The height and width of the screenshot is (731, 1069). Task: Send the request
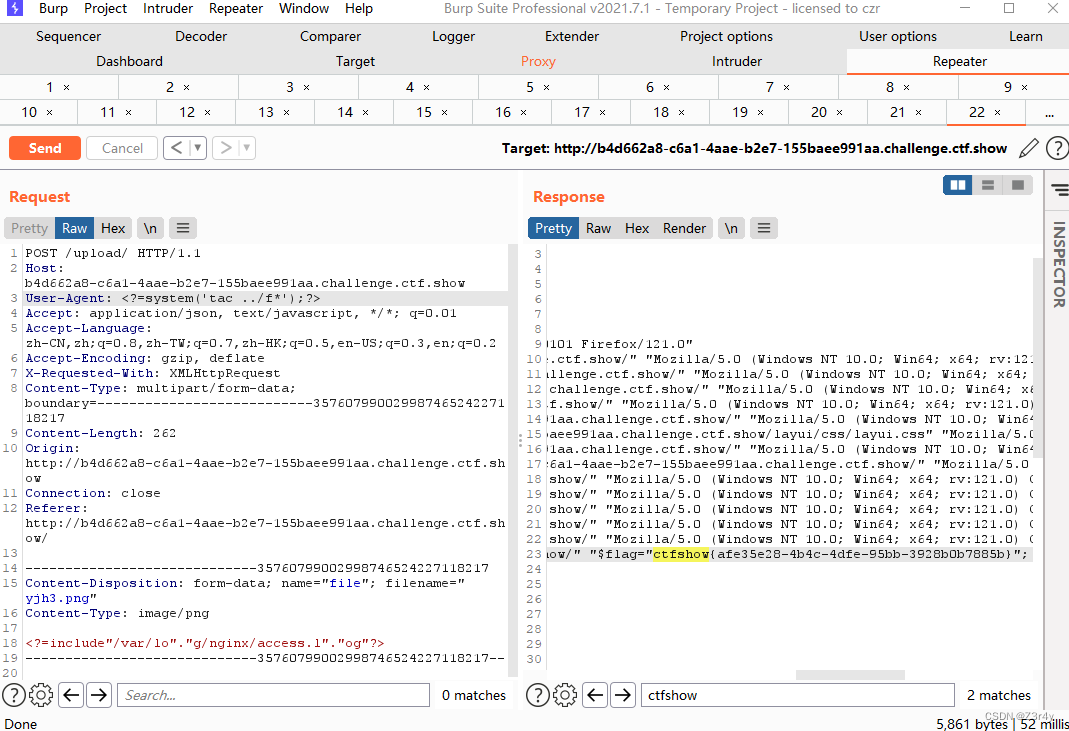pyautogui.click(x=45, y=148)
